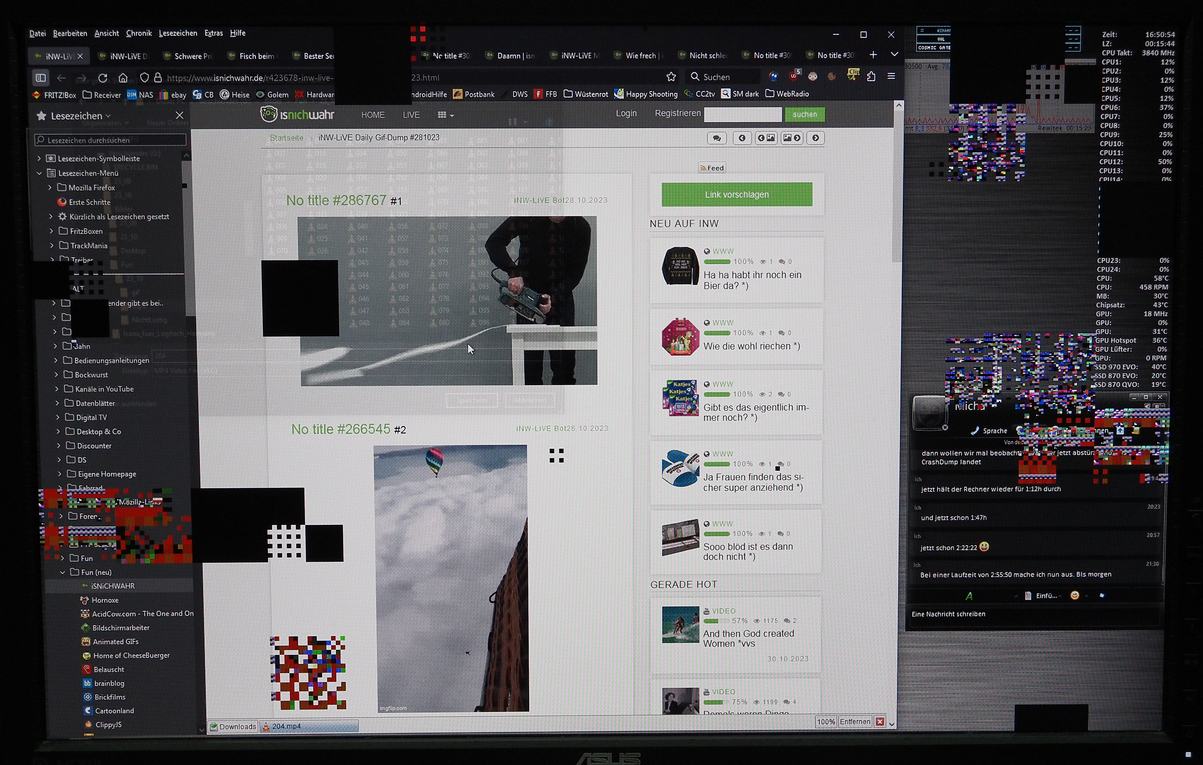Open the Golem bookmark
This screenshot has height=765, width=1203.
click(272, 95)
